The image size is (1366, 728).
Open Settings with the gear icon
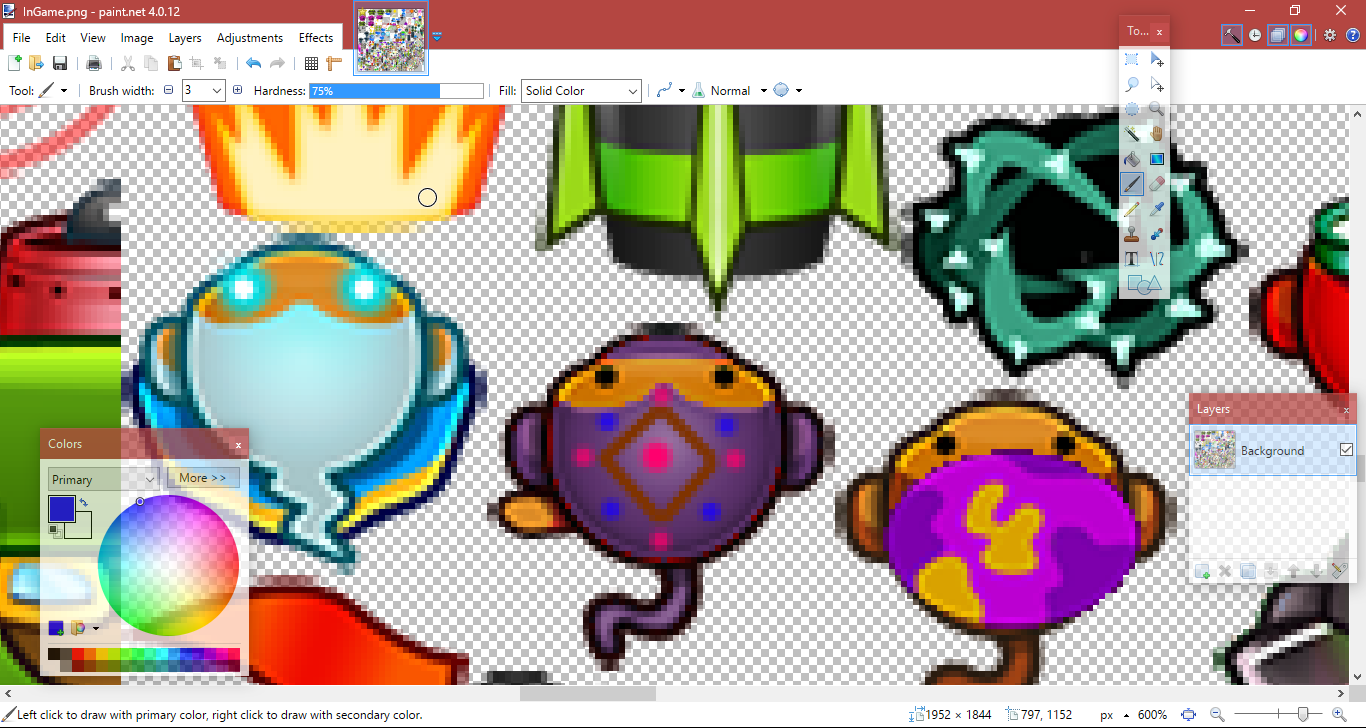click(1330, 35)
